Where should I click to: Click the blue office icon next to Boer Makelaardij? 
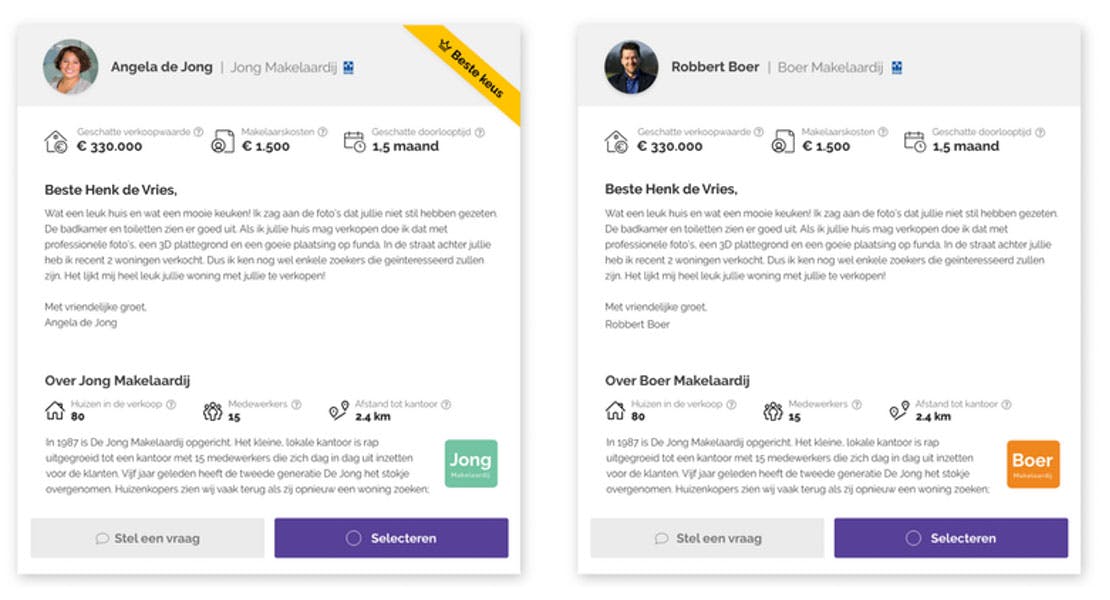[x=899, y=66]
